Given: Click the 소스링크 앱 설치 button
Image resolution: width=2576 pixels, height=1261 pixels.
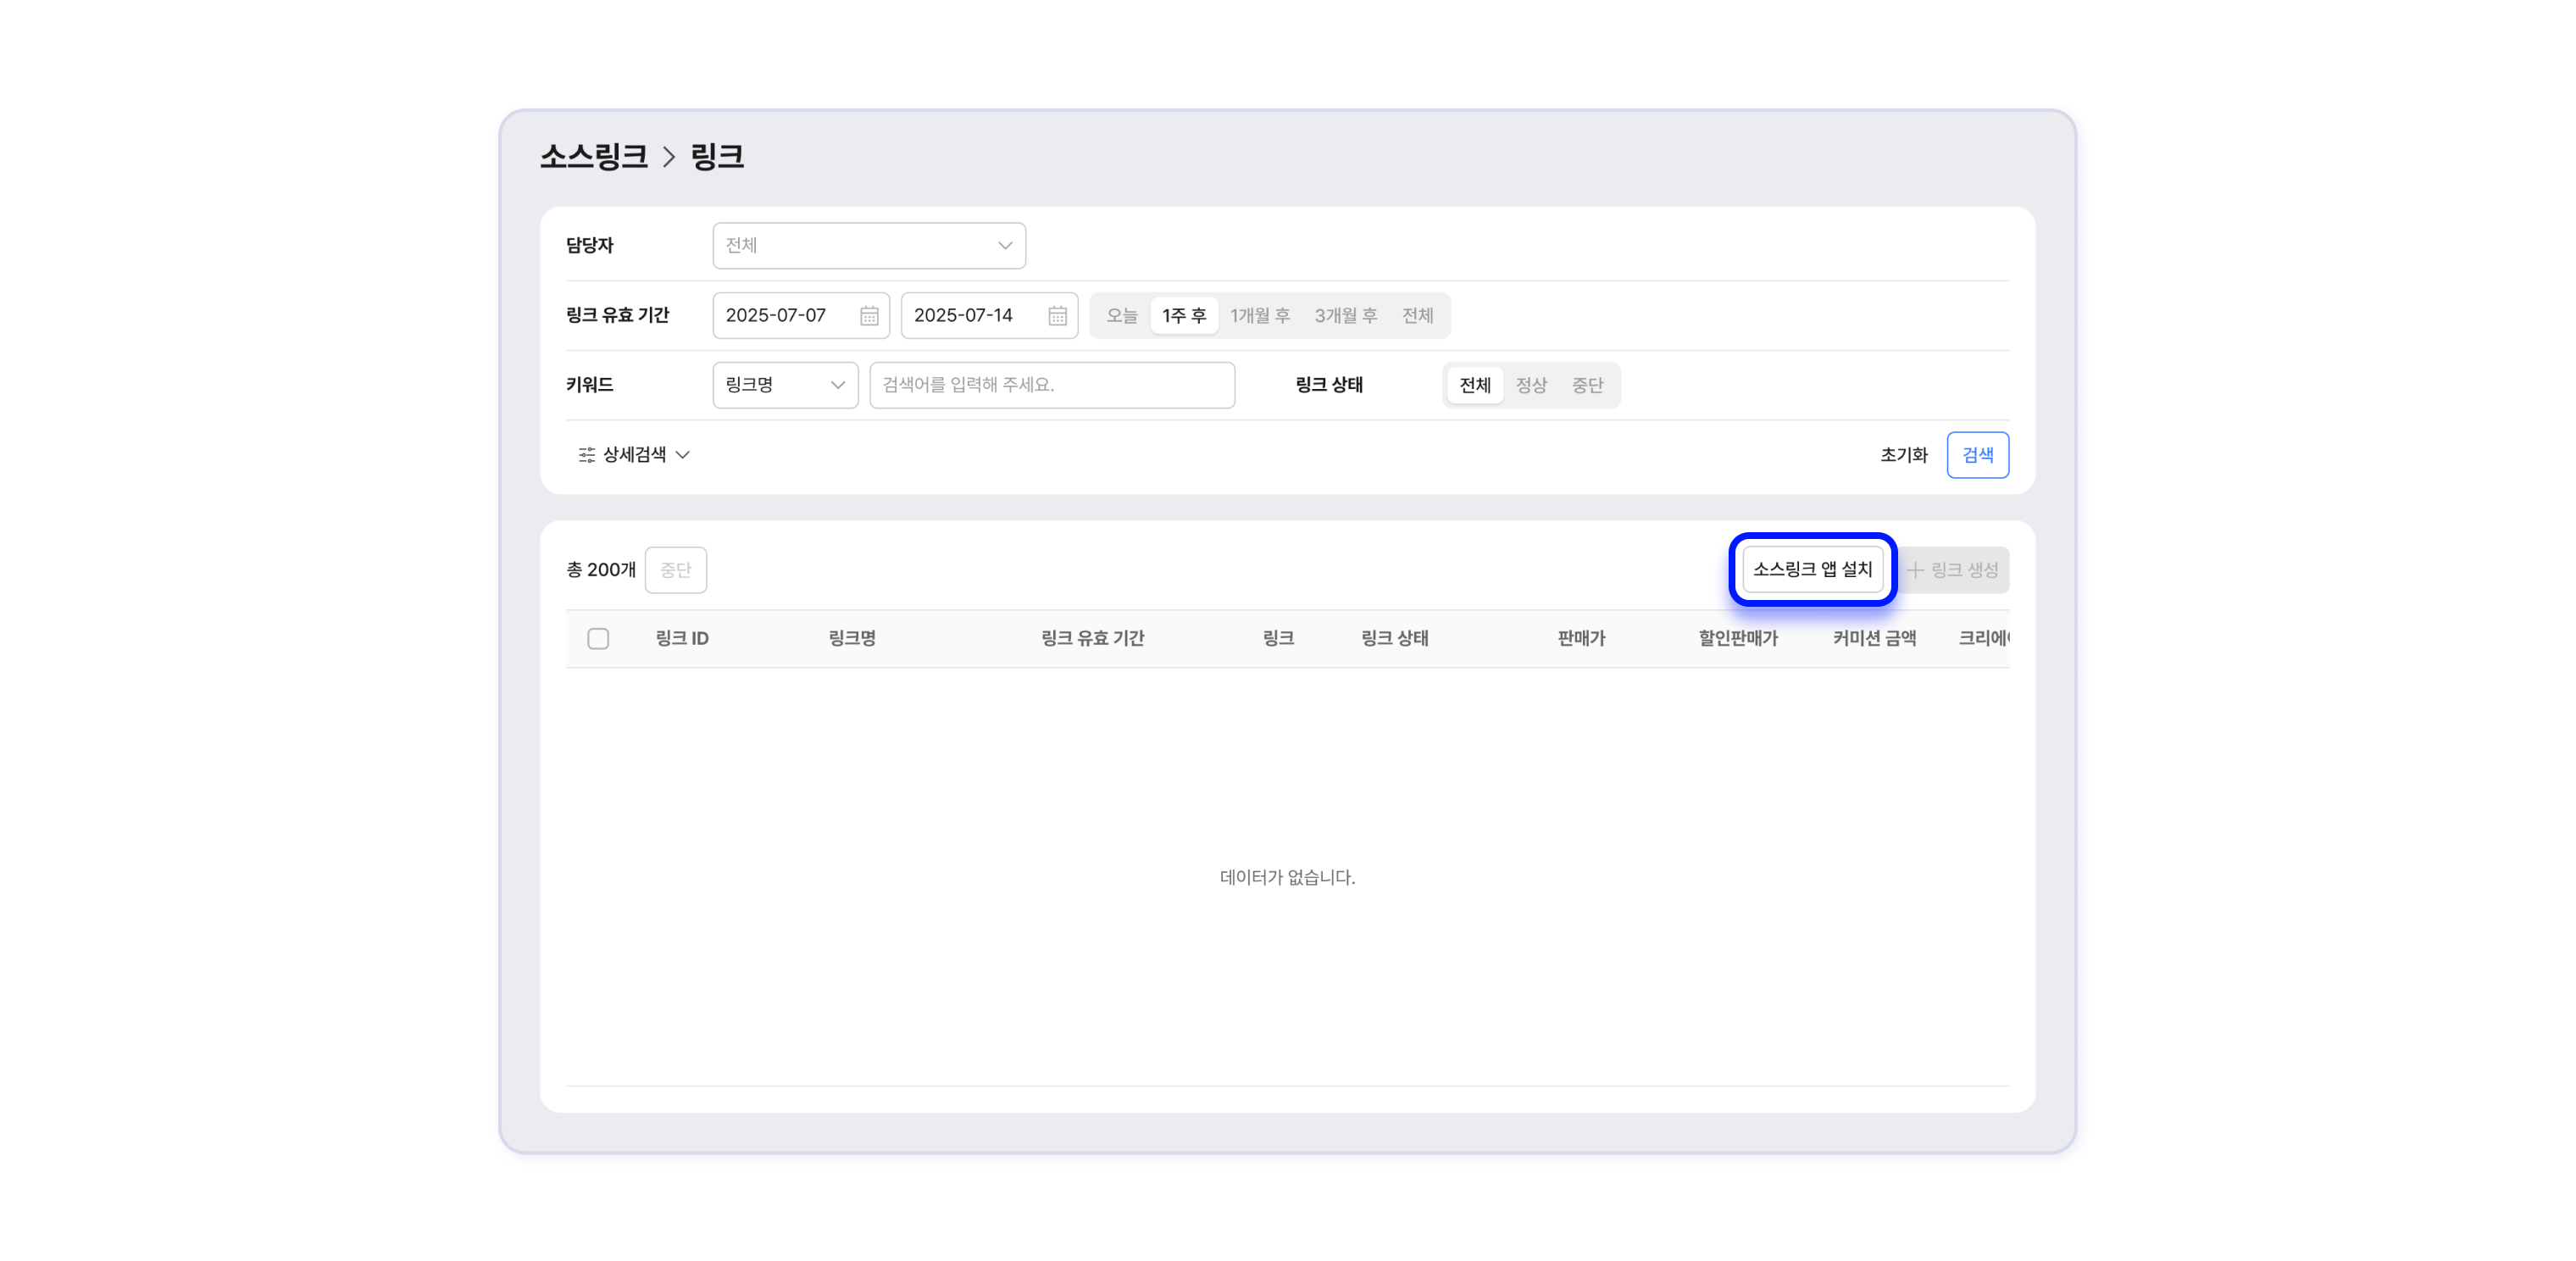Looking at the screenshot, I should point(1812,569).
